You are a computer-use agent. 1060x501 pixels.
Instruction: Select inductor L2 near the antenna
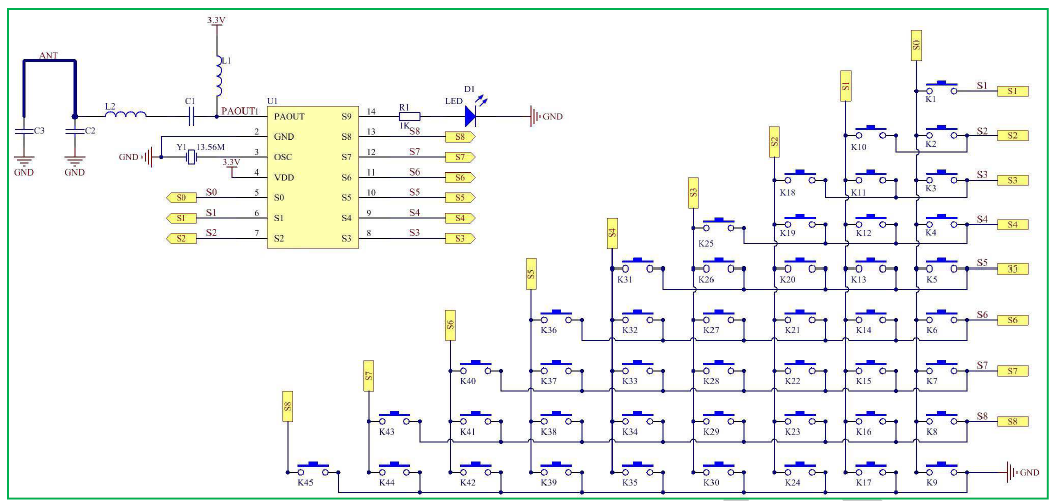tap(124, 116)
